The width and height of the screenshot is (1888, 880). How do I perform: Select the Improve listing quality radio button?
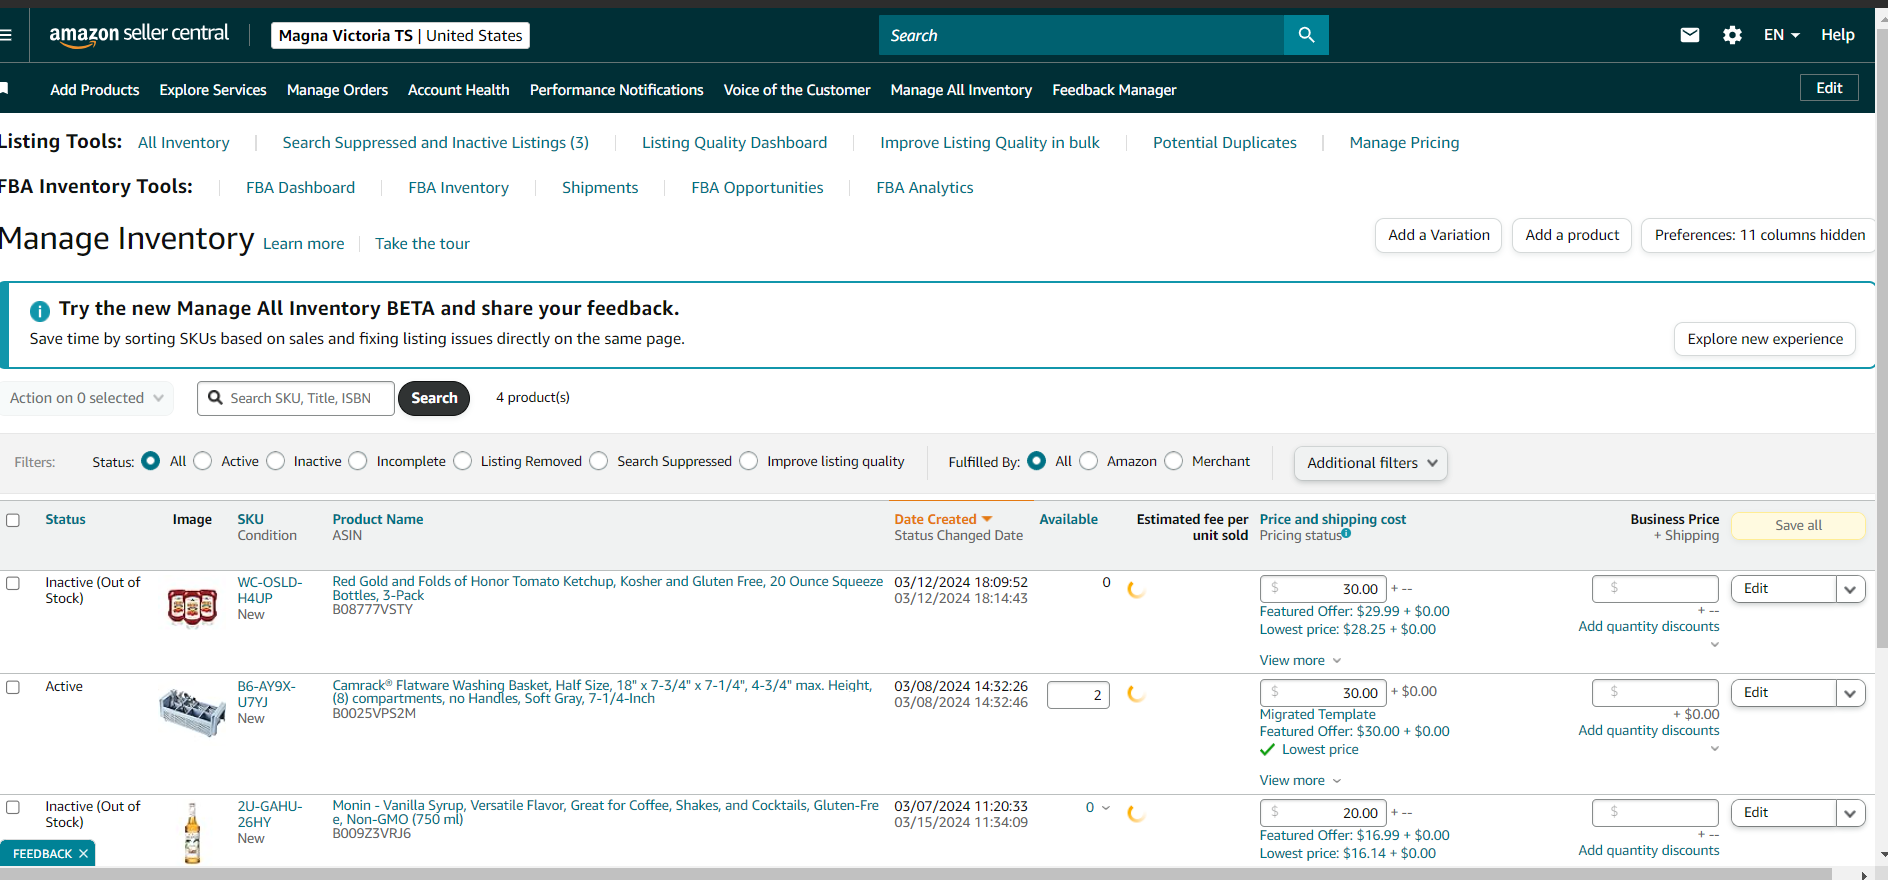tap(749, 461)
